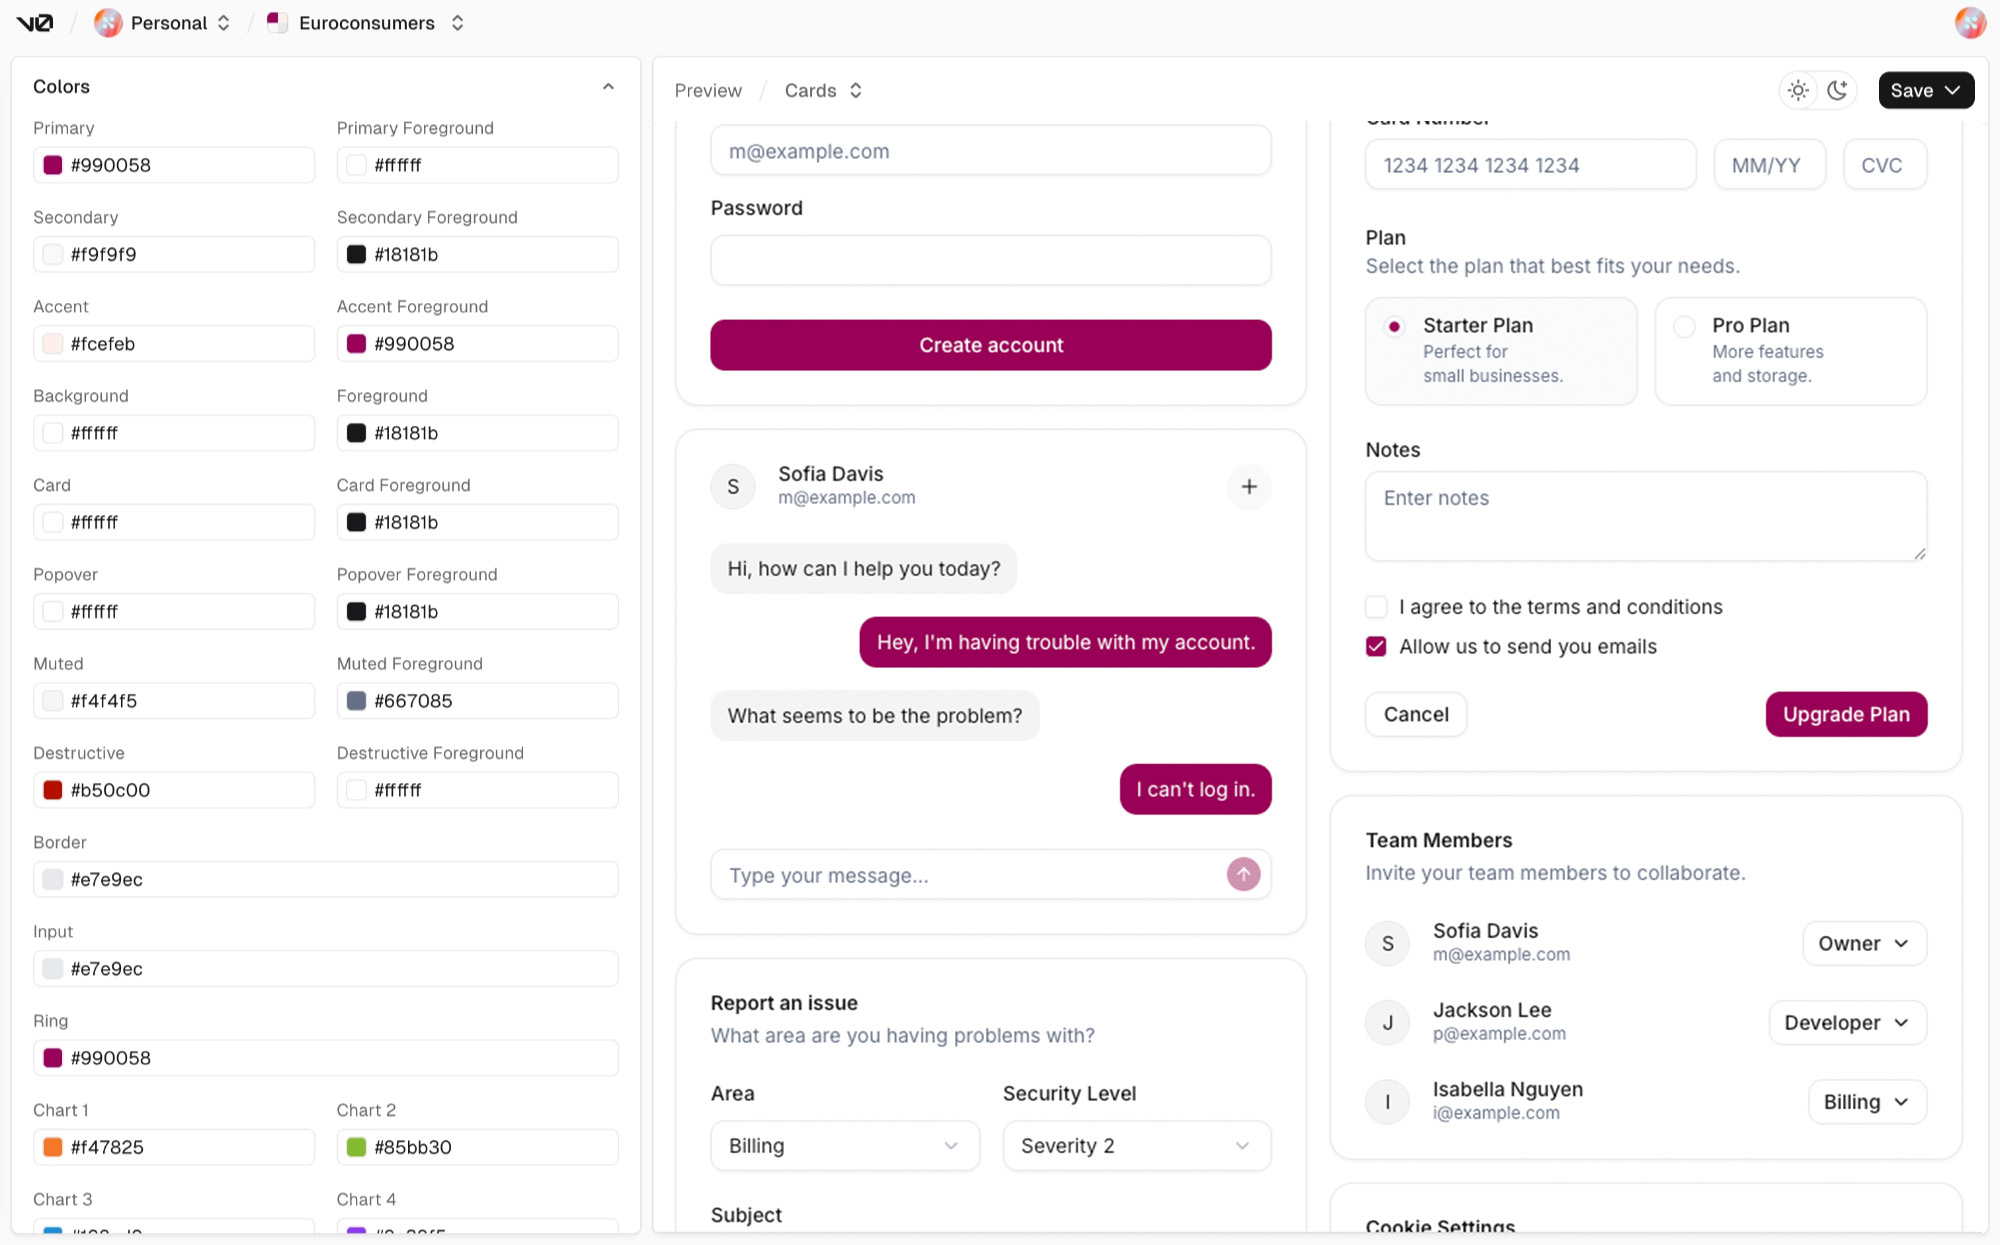Click the Enter notes text area
The width and height of the screenshot is (2000, 1245).
[1645, 516]
